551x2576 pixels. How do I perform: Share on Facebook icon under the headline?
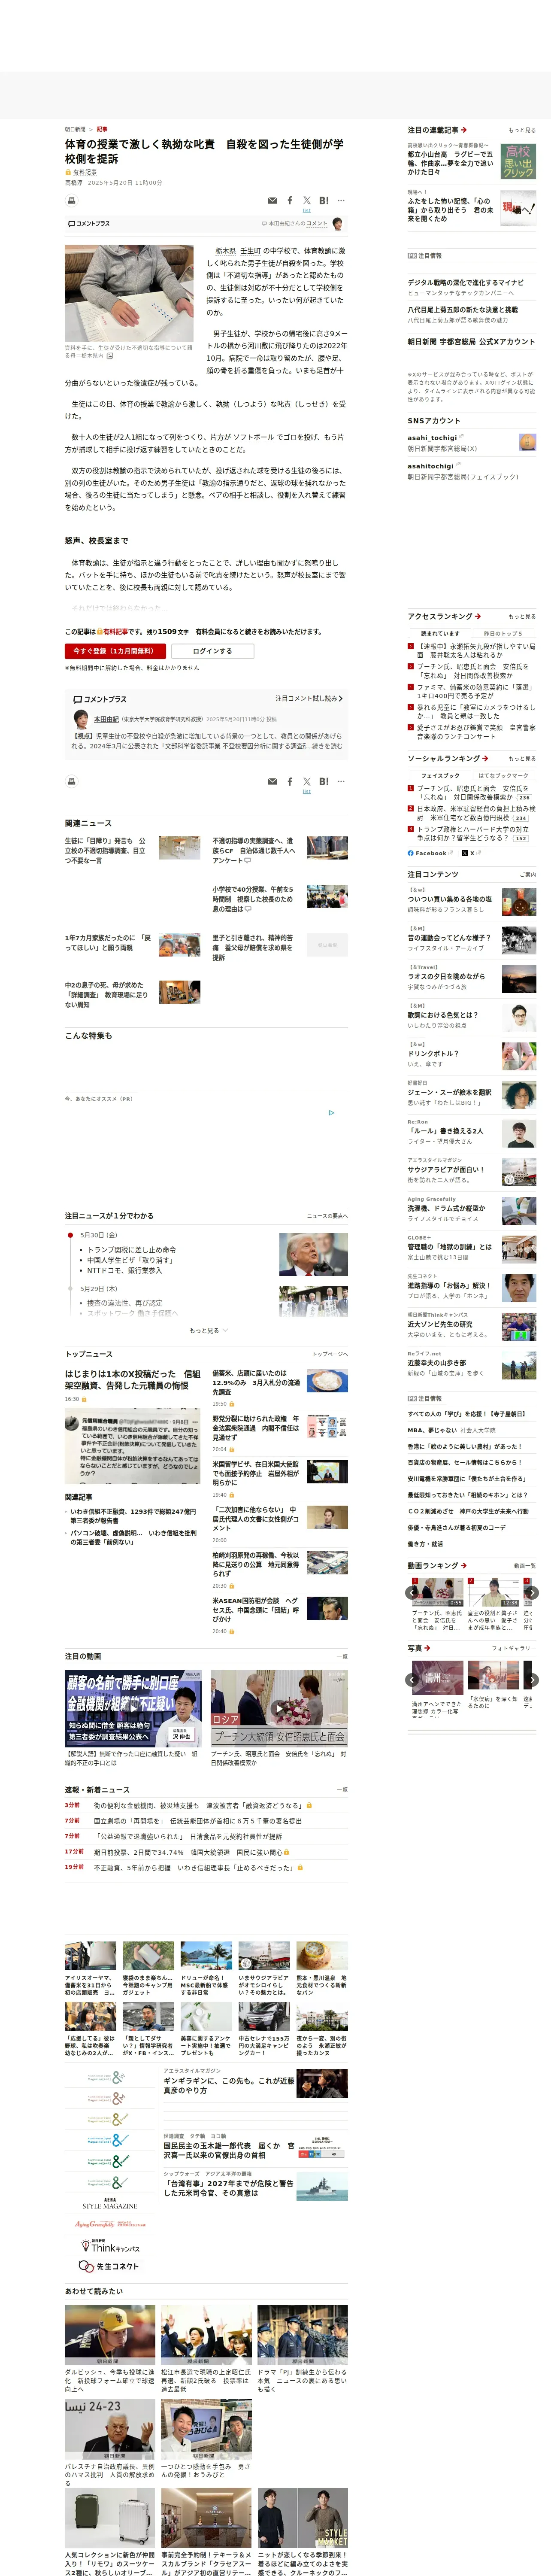click(290, 201)
